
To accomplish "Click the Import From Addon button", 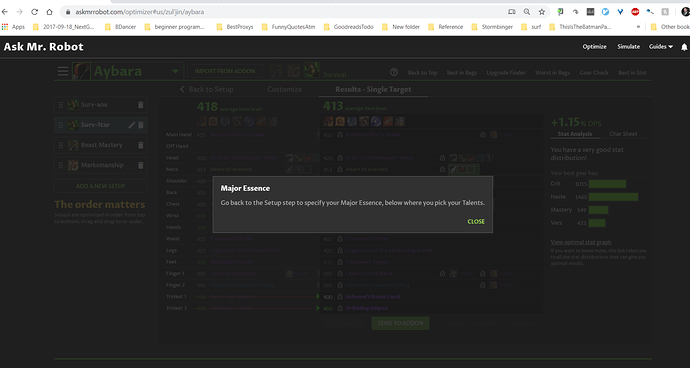I will (225, 71).
